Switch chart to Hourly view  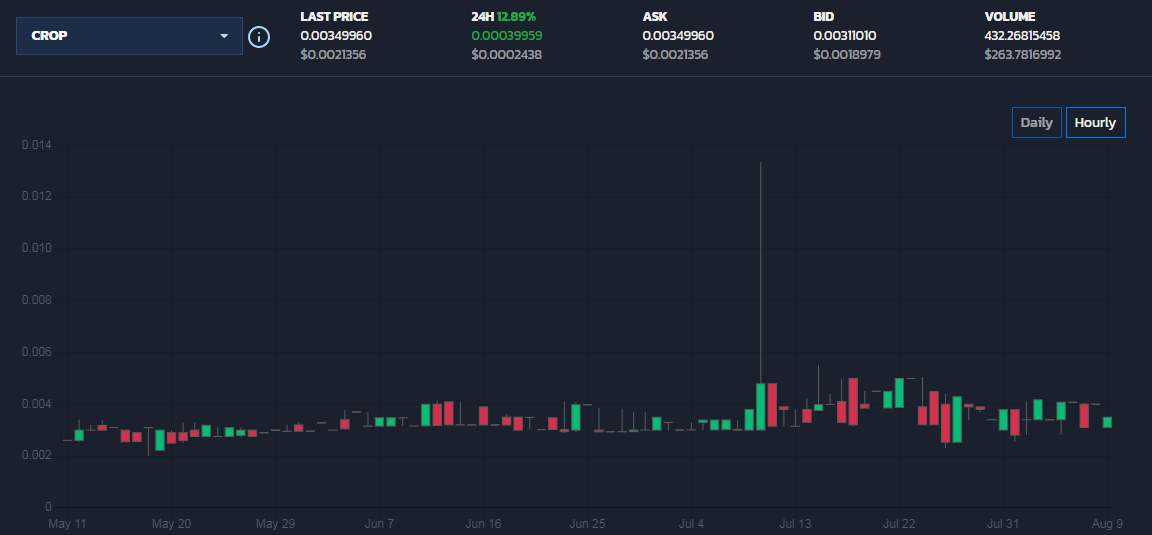click(1095, 123)
